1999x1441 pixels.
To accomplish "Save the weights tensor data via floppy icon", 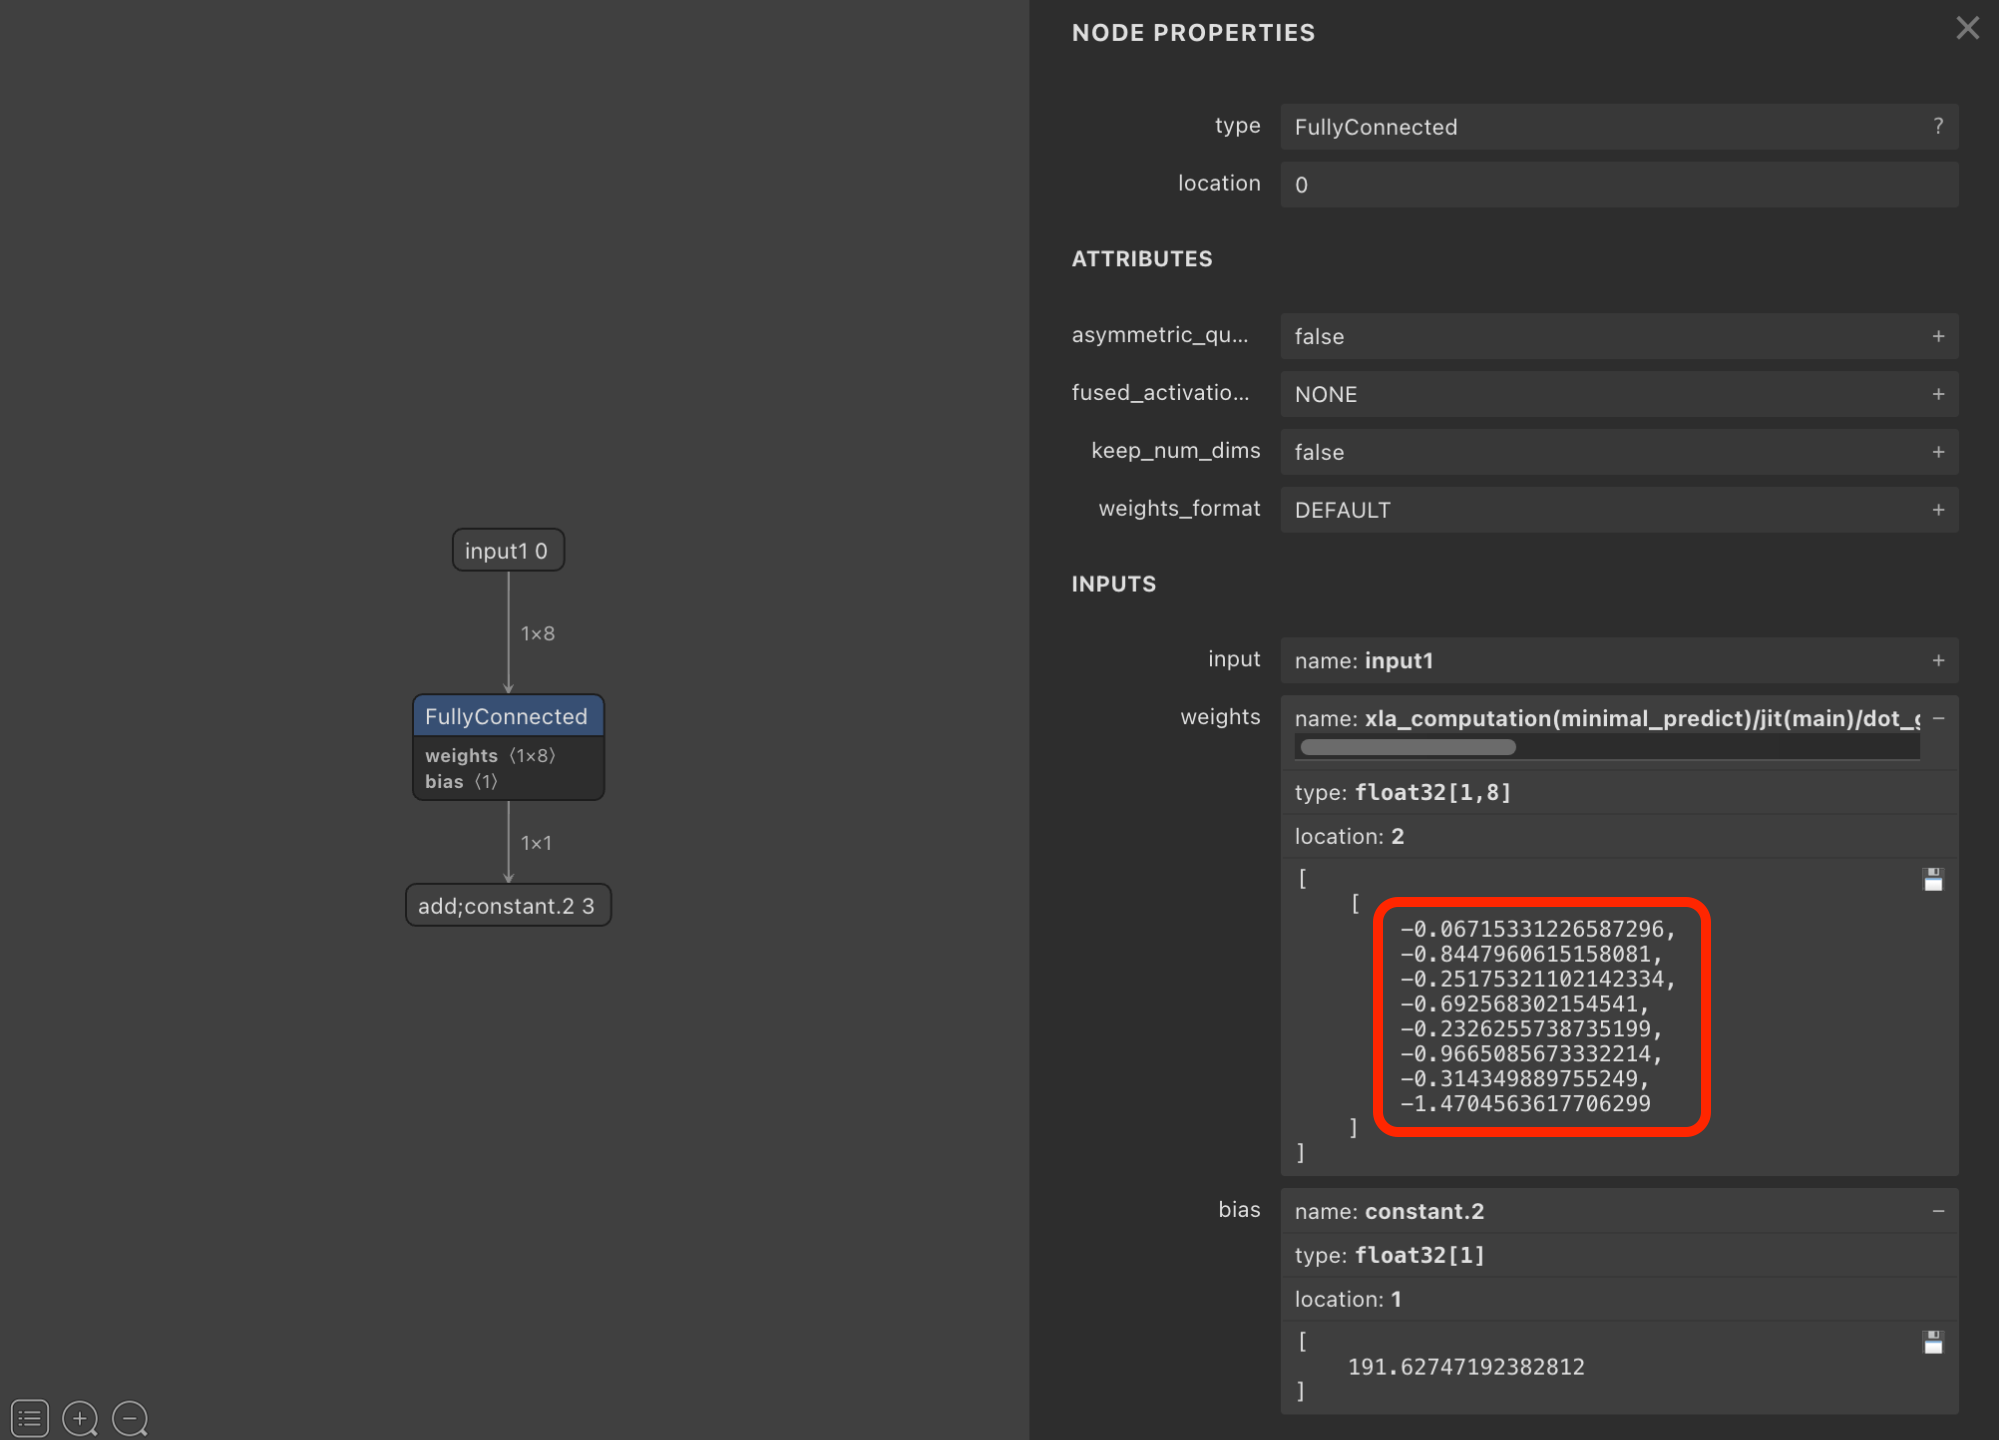I will point(1933,880).
